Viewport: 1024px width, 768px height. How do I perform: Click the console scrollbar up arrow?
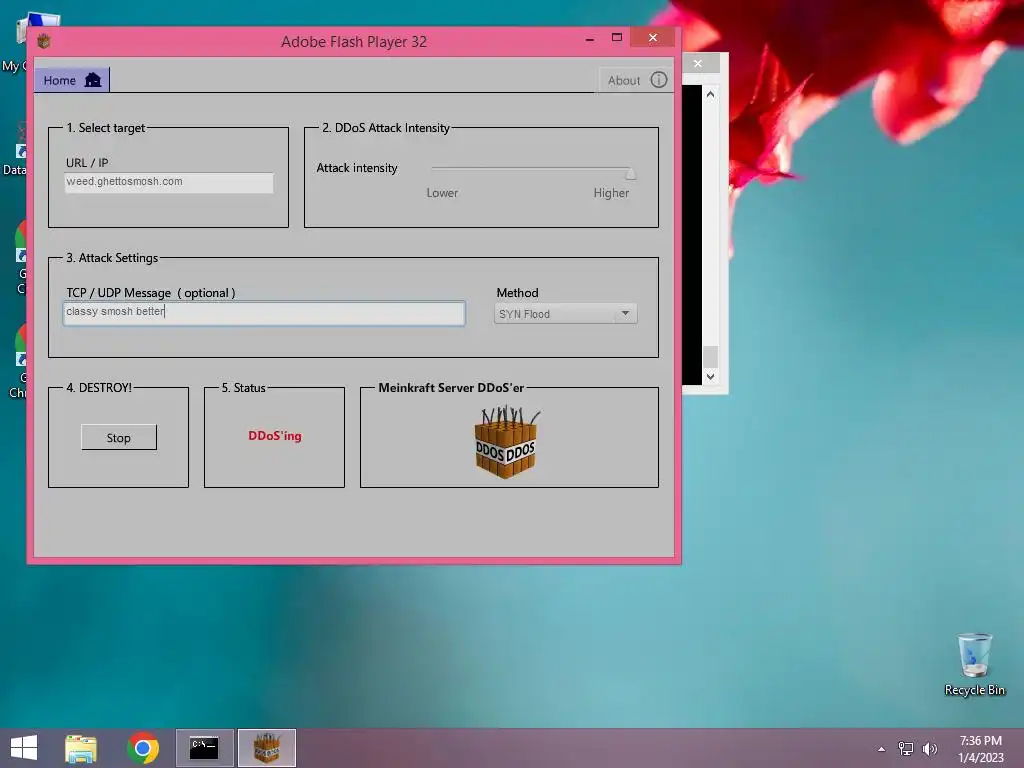(x=711, y=94)
